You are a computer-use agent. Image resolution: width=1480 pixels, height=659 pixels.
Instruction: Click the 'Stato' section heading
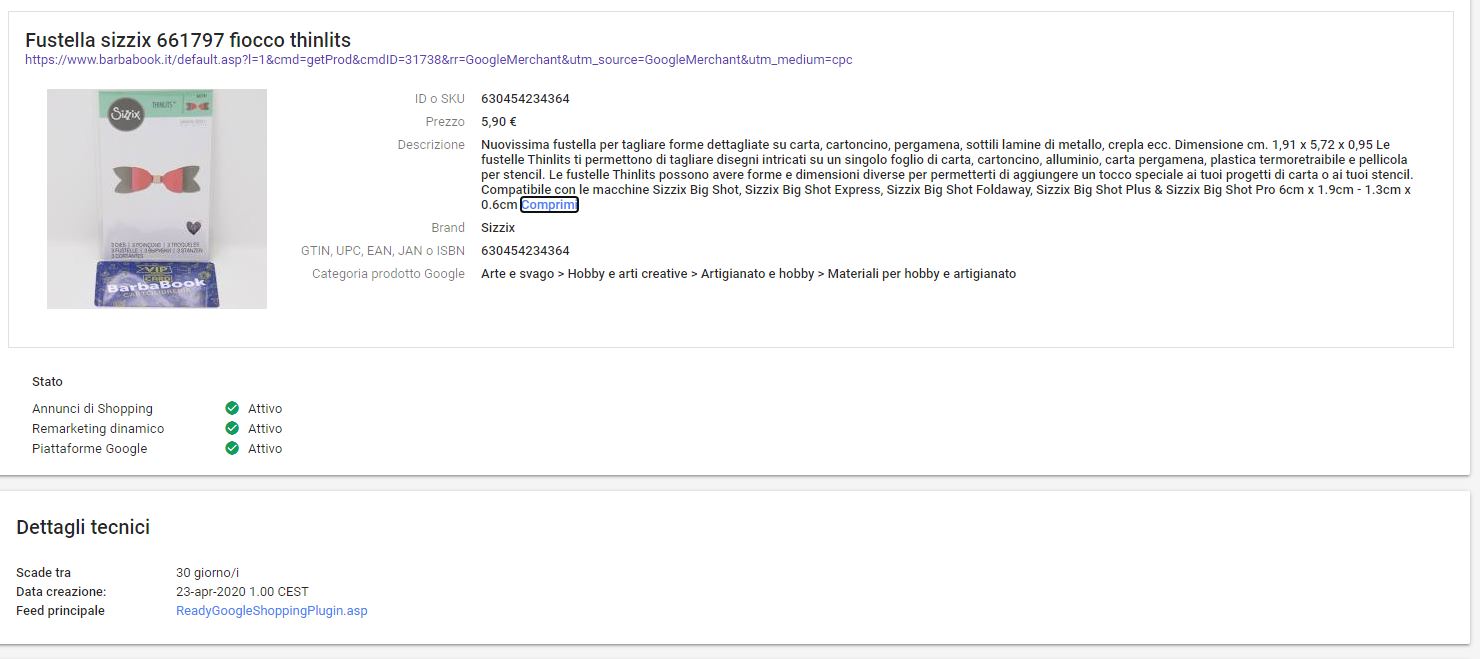(47, 382)
